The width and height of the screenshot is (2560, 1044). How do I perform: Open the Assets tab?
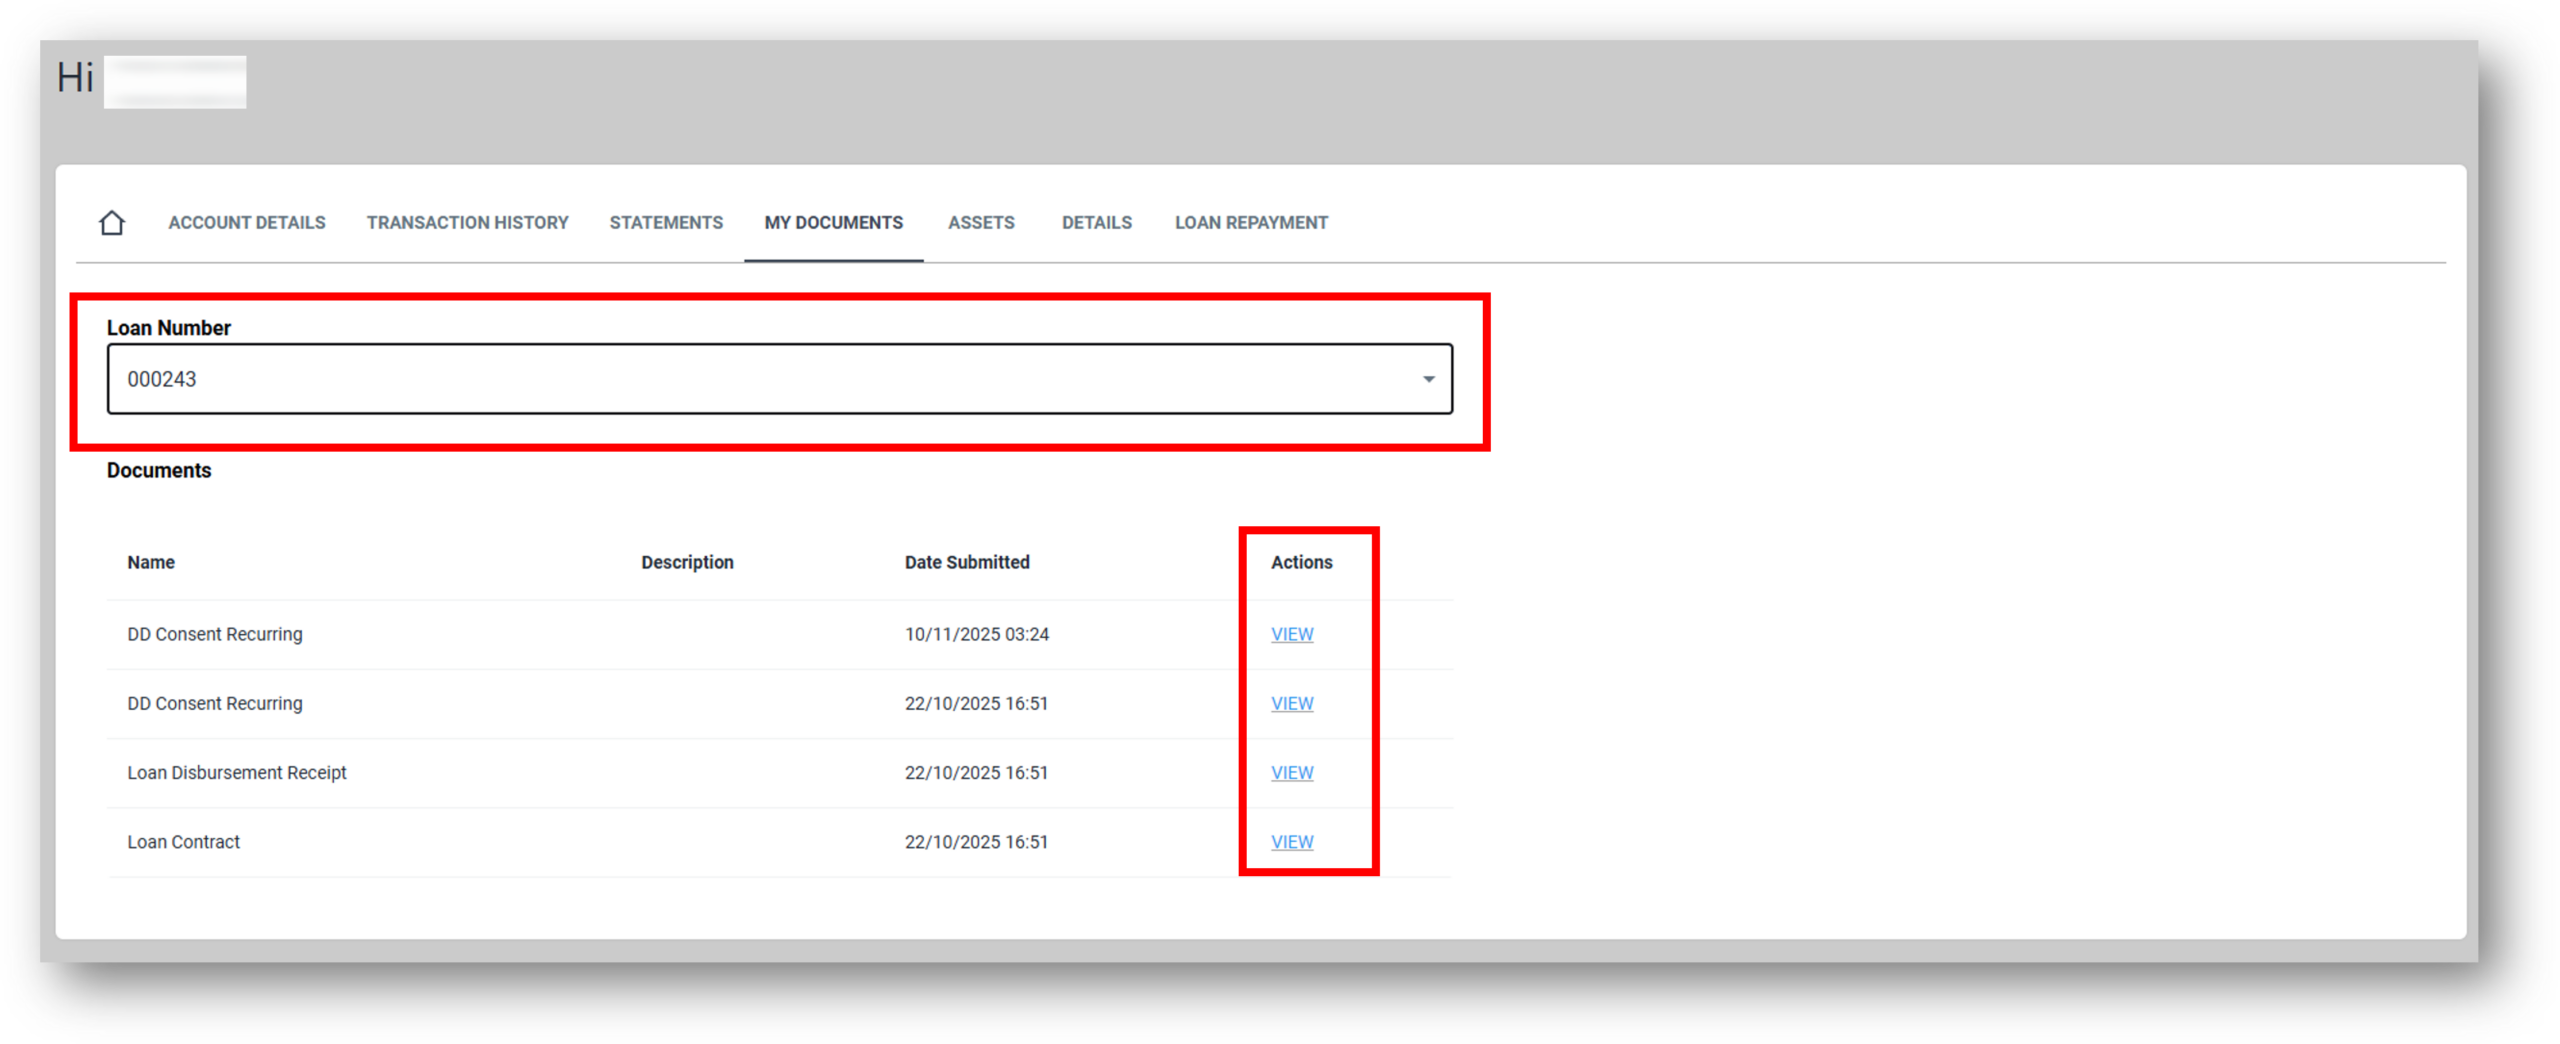981,222
